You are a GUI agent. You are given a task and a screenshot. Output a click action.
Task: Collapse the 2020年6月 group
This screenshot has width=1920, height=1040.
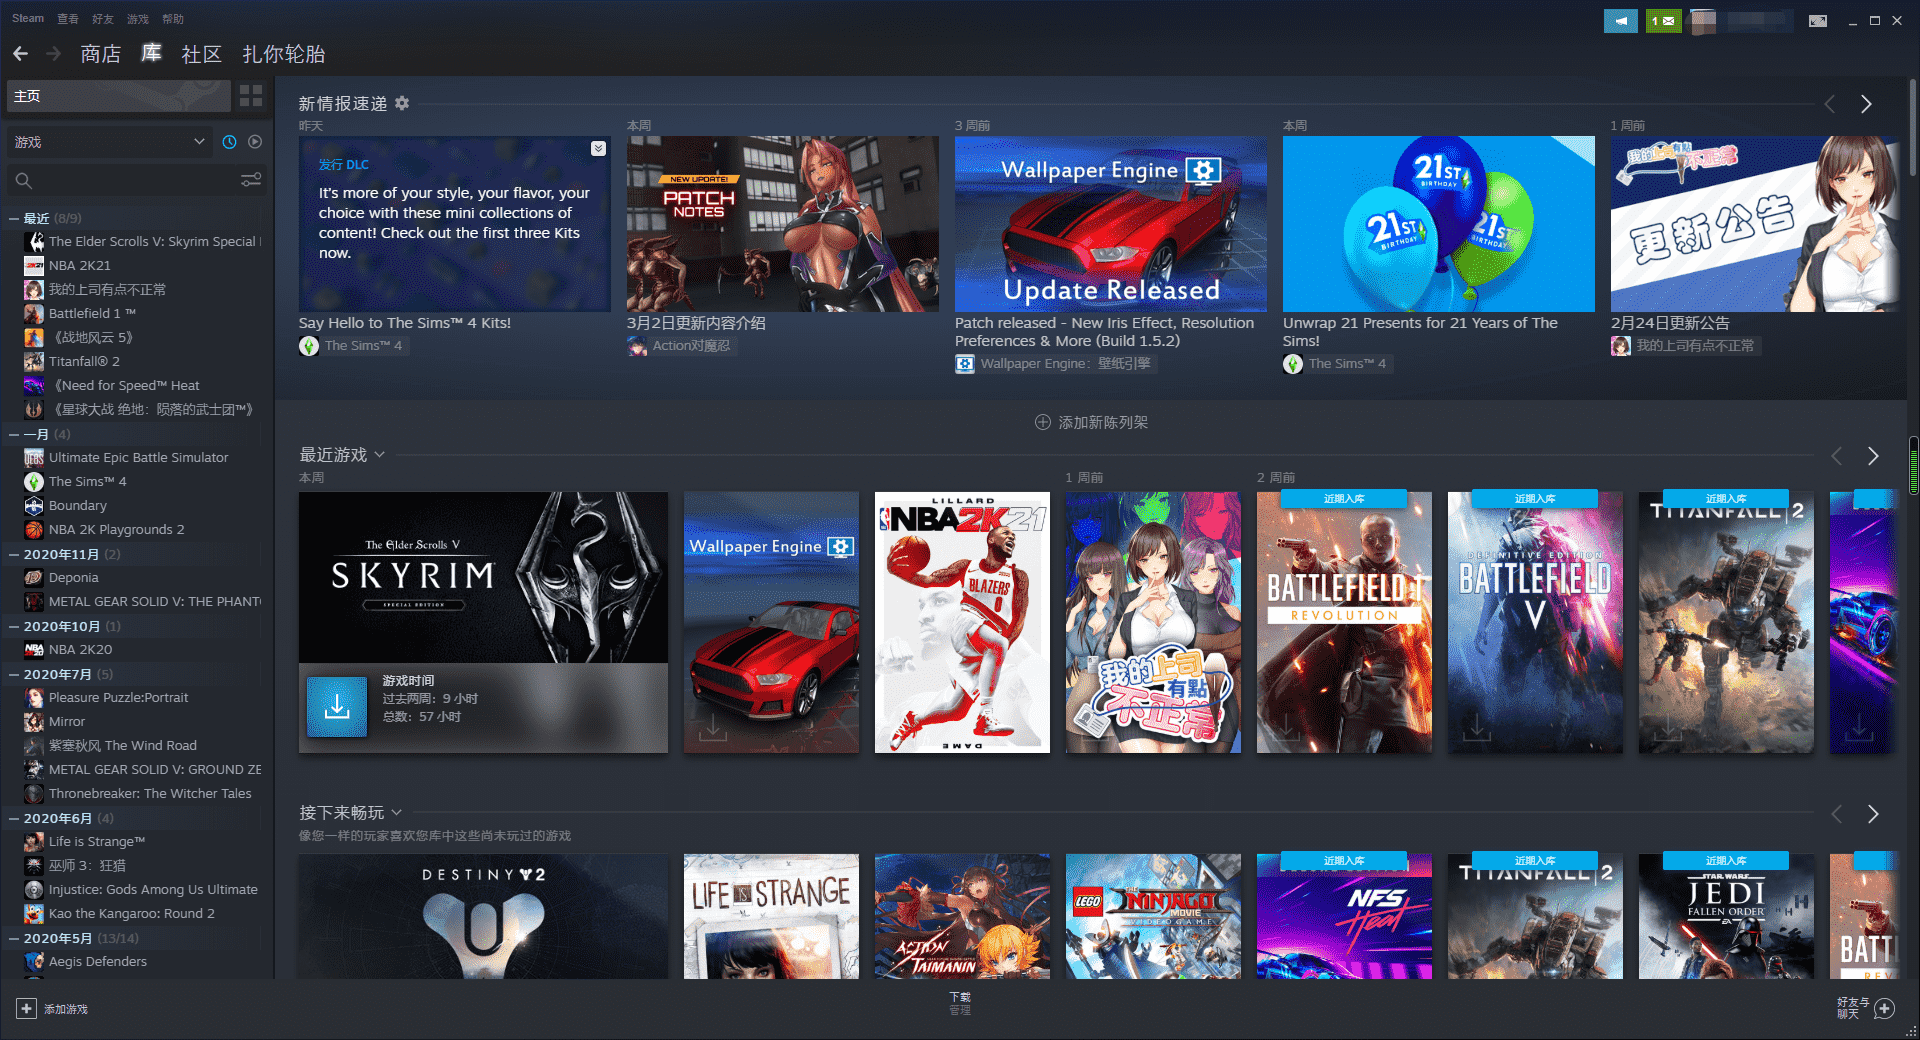tap(14, 818)
